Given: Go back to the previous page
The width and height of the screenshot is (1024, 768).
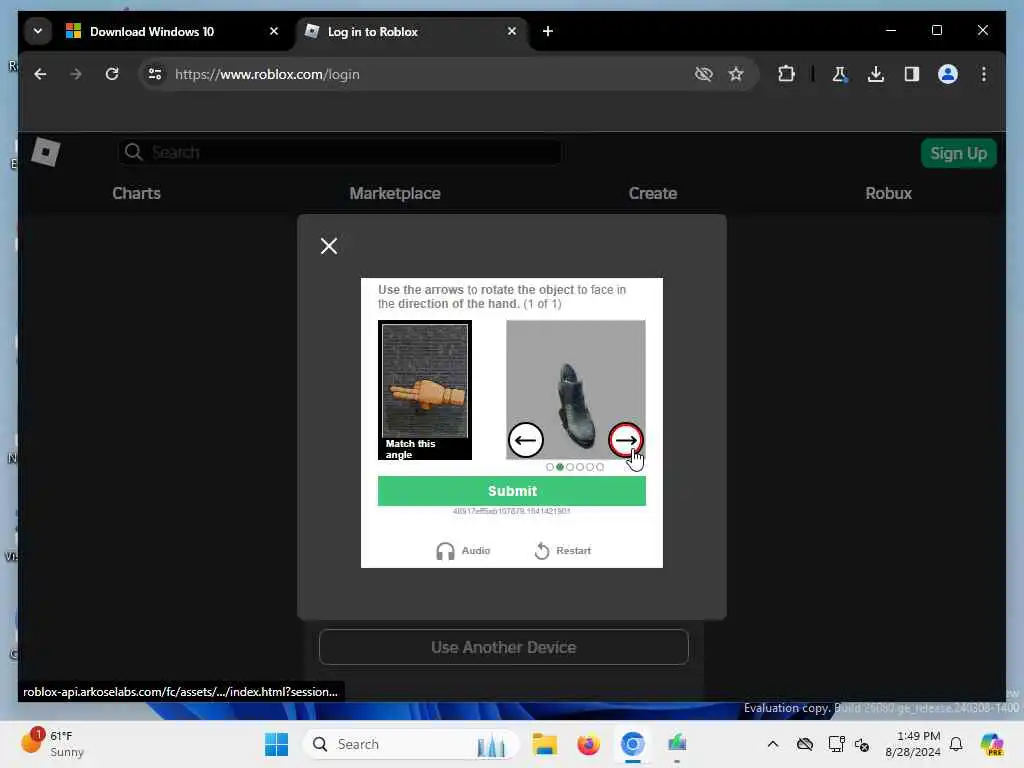Looking at the screenshot, I should coord(40,74).
